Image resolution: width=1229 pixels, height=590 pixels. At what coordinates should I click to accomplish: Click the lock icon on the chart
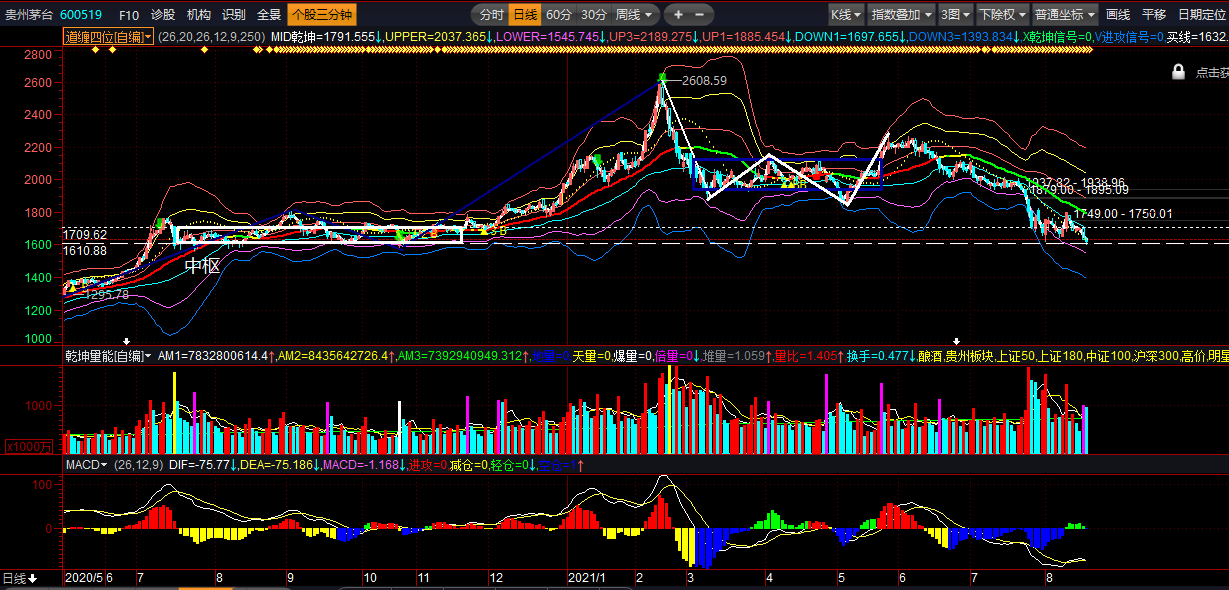click(1178, 72)
